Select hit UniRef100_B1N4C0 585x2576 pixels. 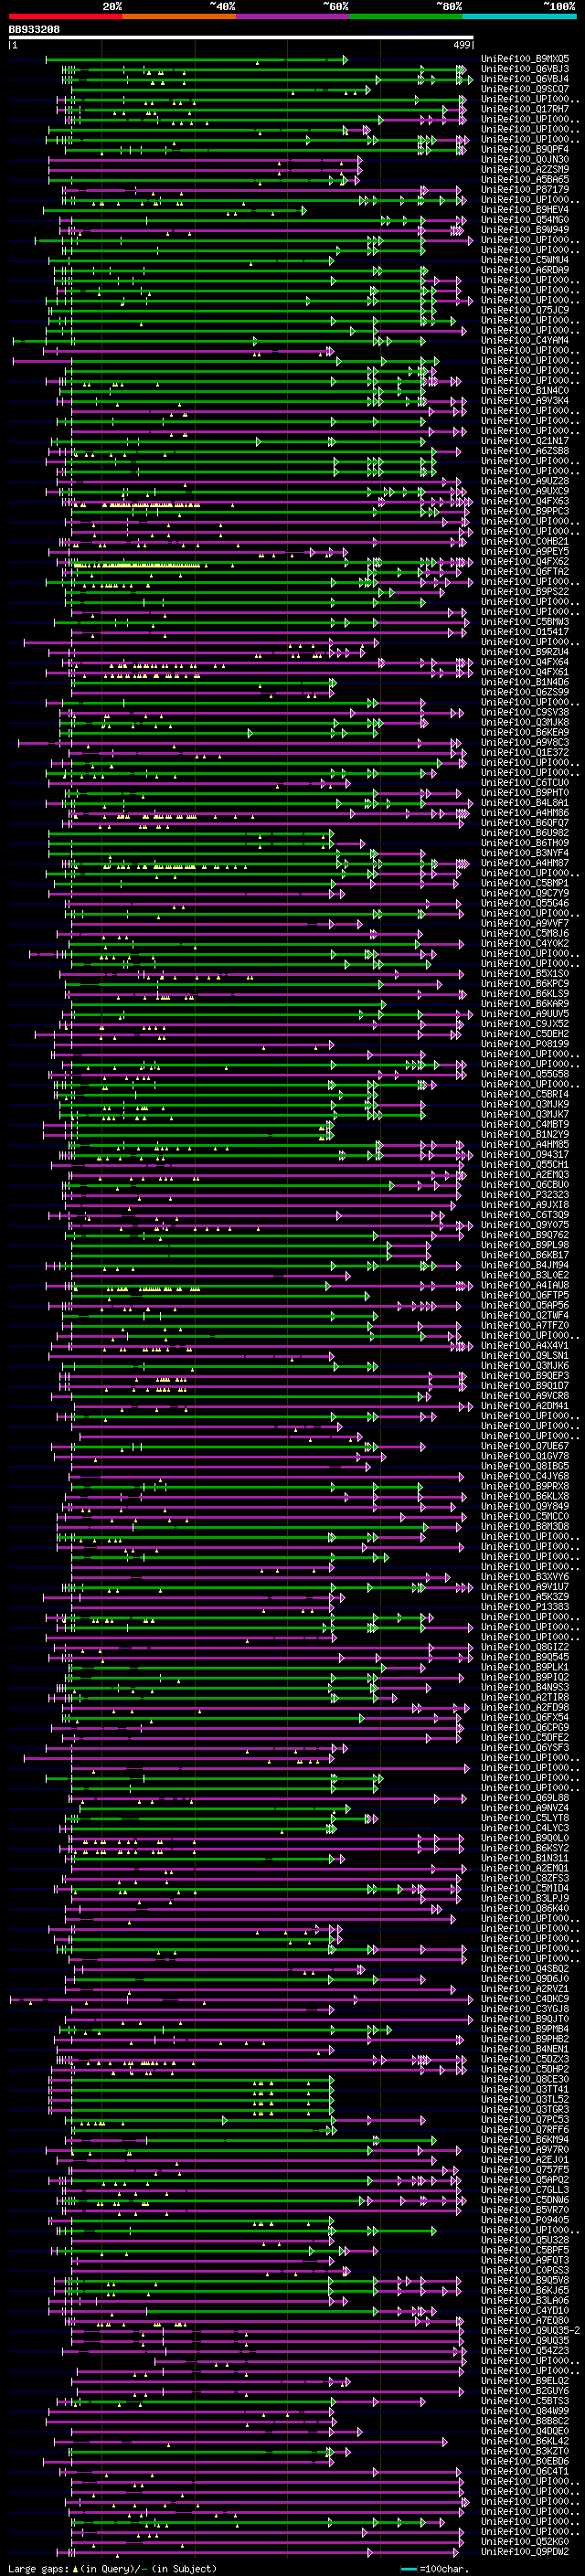[x=525, y=391]
